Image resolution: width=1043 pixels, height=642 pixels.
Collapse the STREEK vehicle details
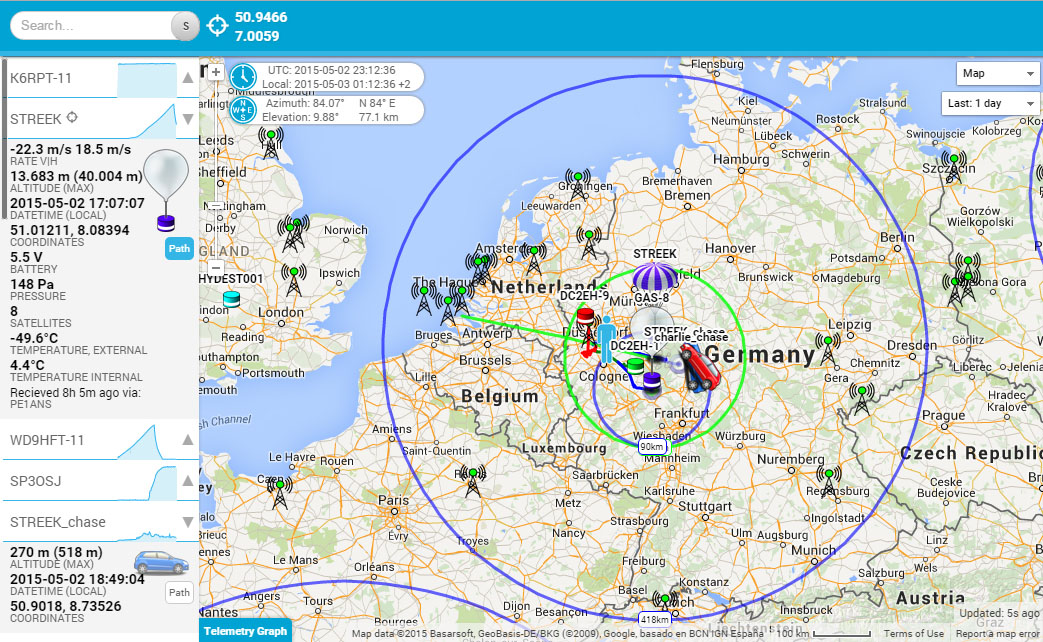[187, 119]
